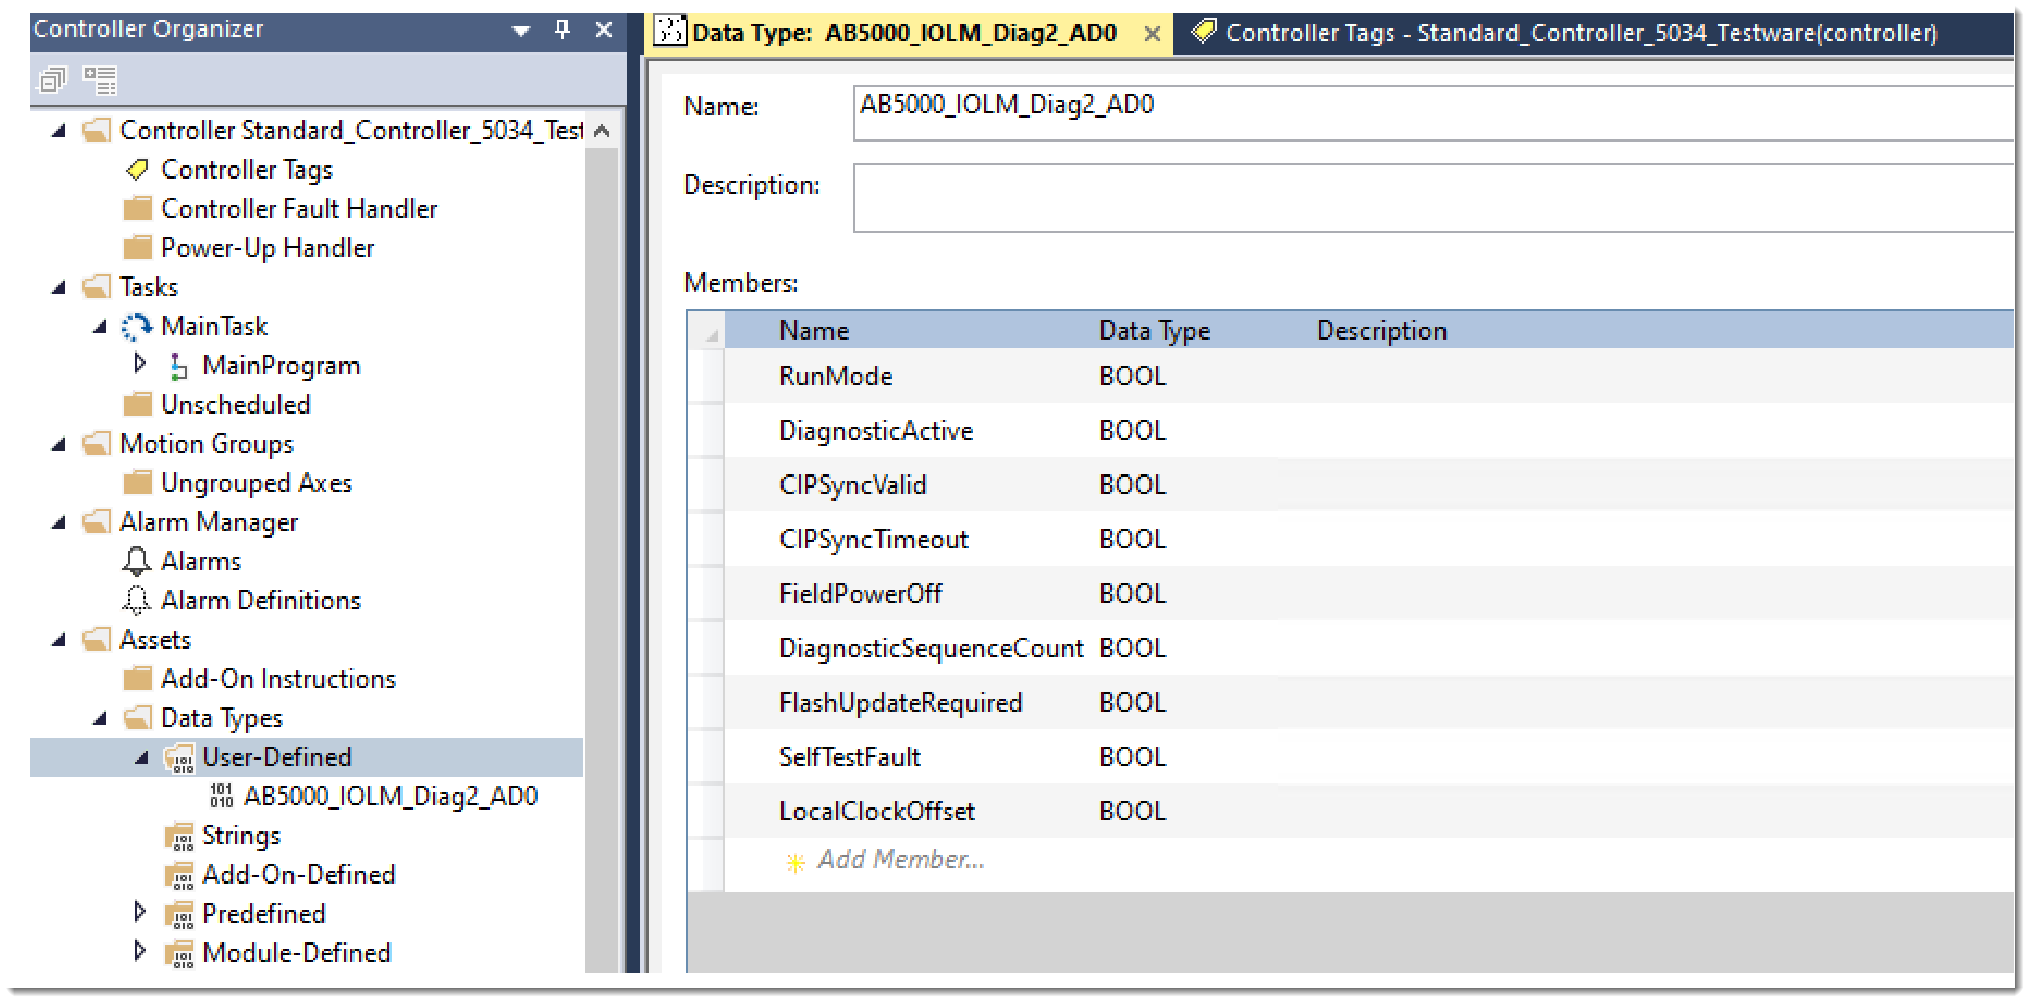Collapse the User-Defined data types node
Image resolution: width=2030 pixels, height=1003 pixels.
142,758
